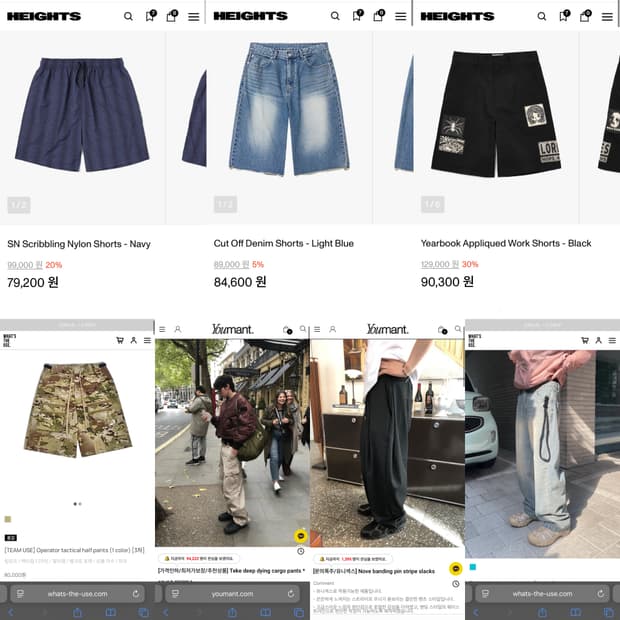The height and width of the screenshot is (620, 620).
Task: Open user profile icon on first Youmant page
Action: [x=178, y=329]
